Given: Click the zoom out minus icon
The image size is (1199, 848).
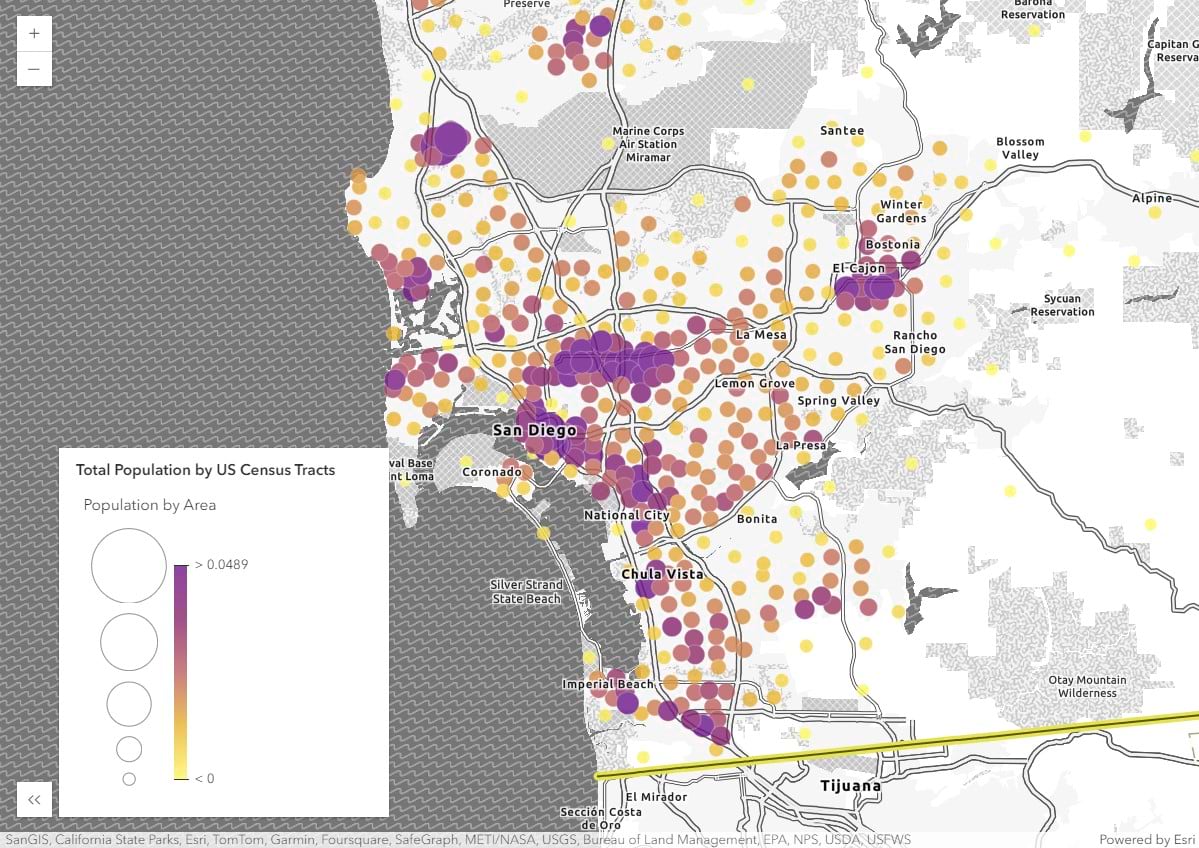Looking at the screenshot, I should pyautogui.click(x=33, y=68).
